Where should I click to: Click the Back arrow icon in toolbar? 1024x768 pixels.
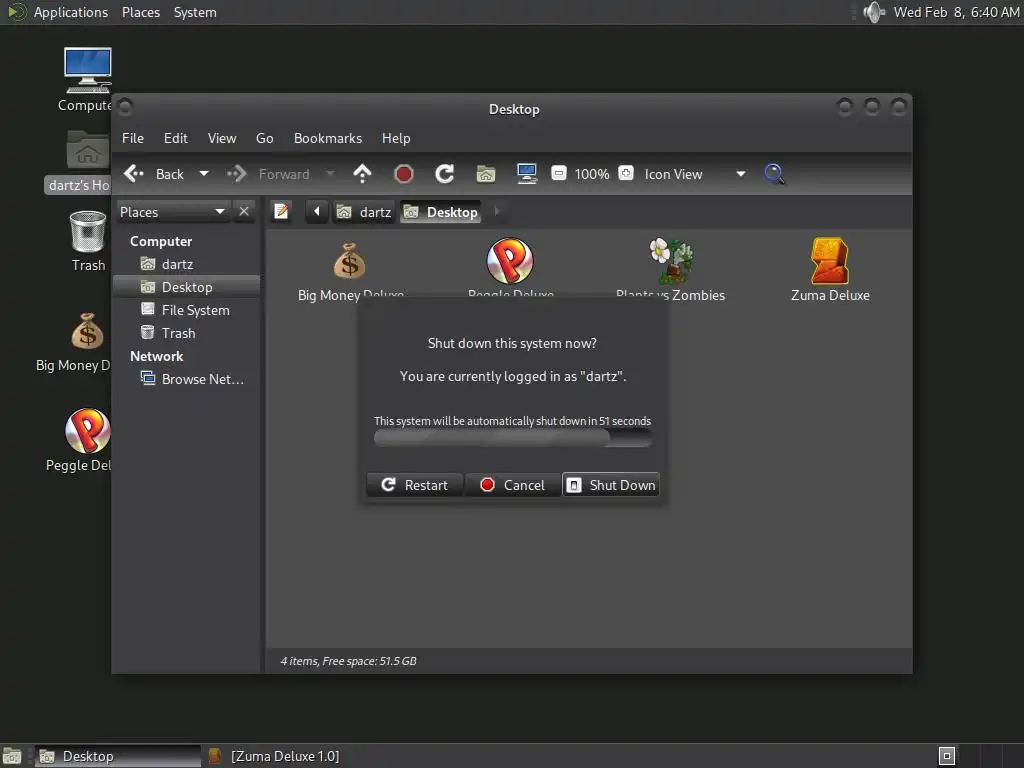134,174
